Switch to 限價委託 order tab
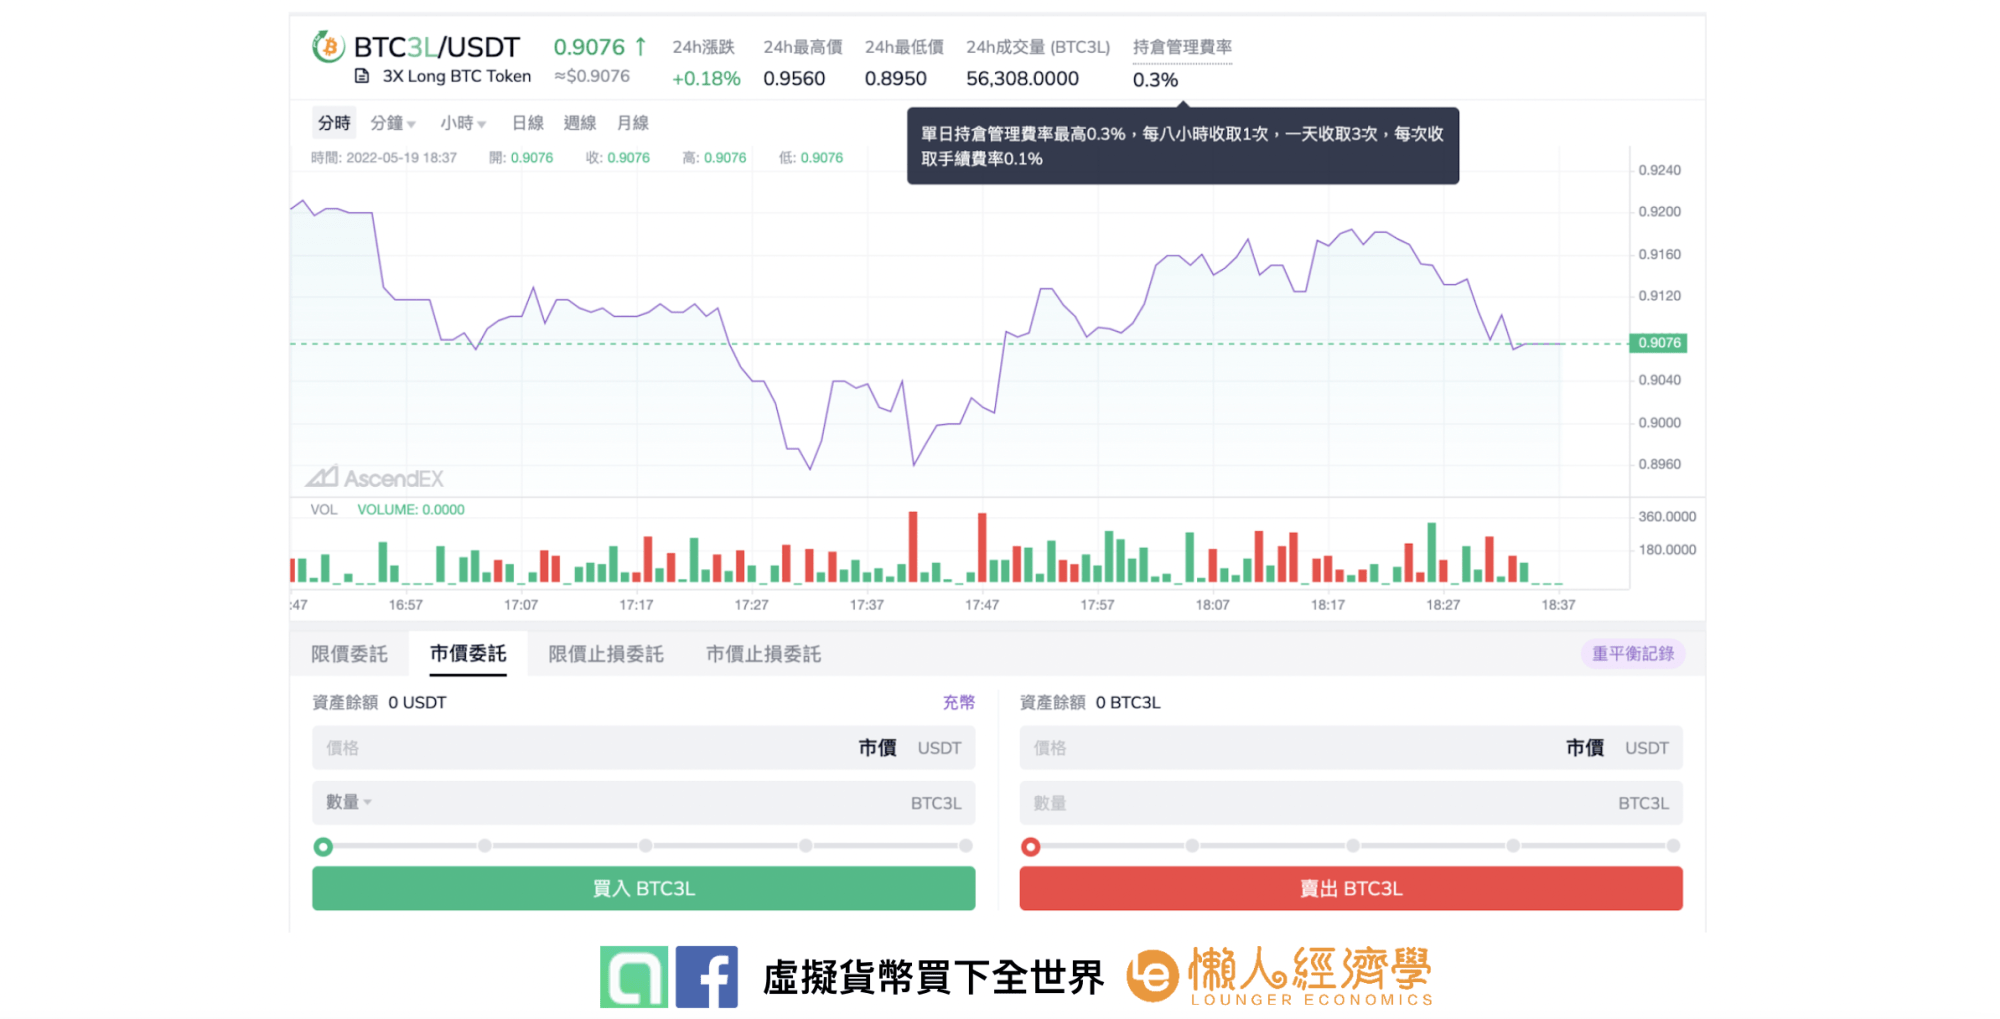The width and height of the screenshot is (2000, 1019). tap(349, 654)
